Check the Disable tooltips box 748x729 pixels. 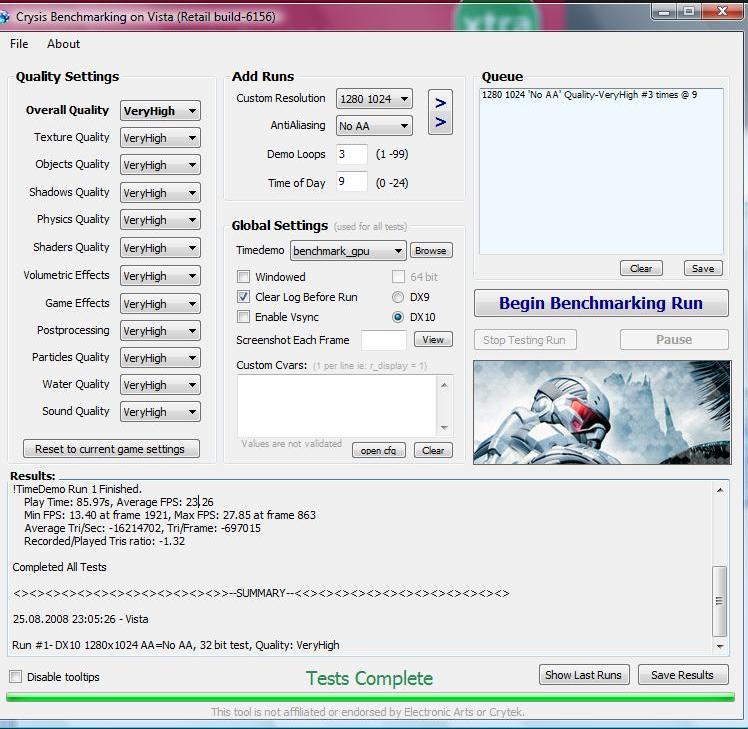coord(16,677)
